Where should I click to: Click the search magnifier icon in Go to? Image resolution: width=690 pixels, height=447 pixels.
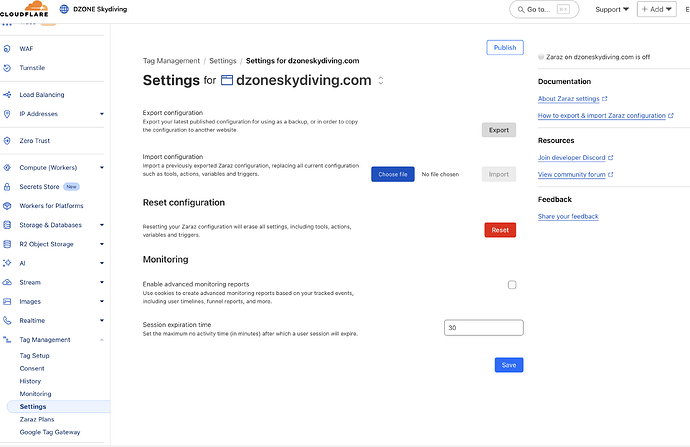pos(521,9)
